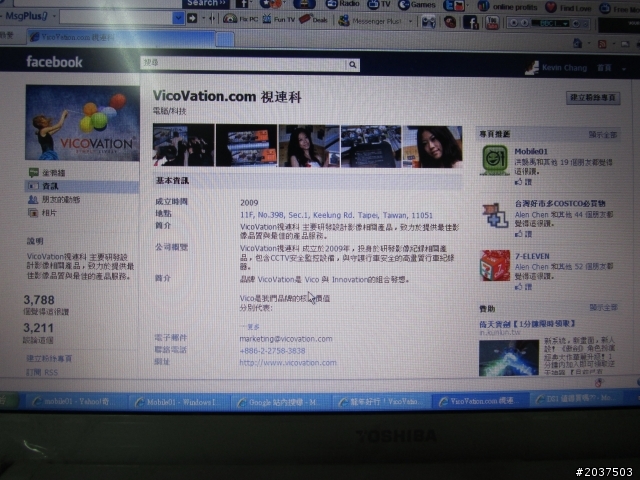Show all recommended pages link
This screenshot has height=480, width=640.
click(x=602, y=135)
